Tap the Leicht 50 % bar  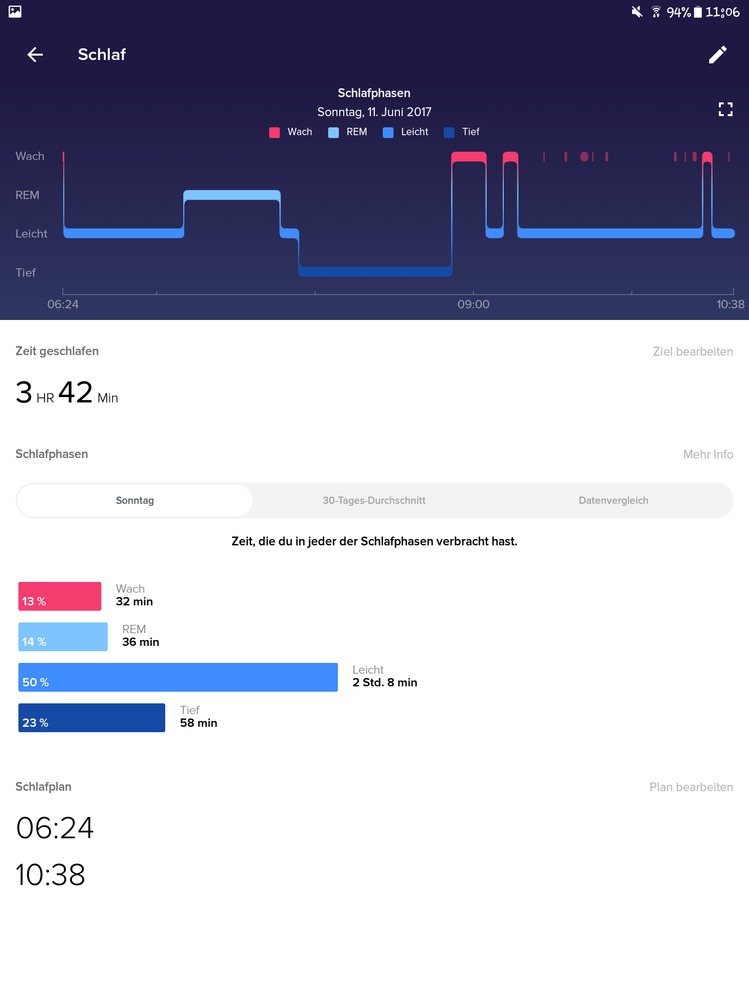point(178,677)
